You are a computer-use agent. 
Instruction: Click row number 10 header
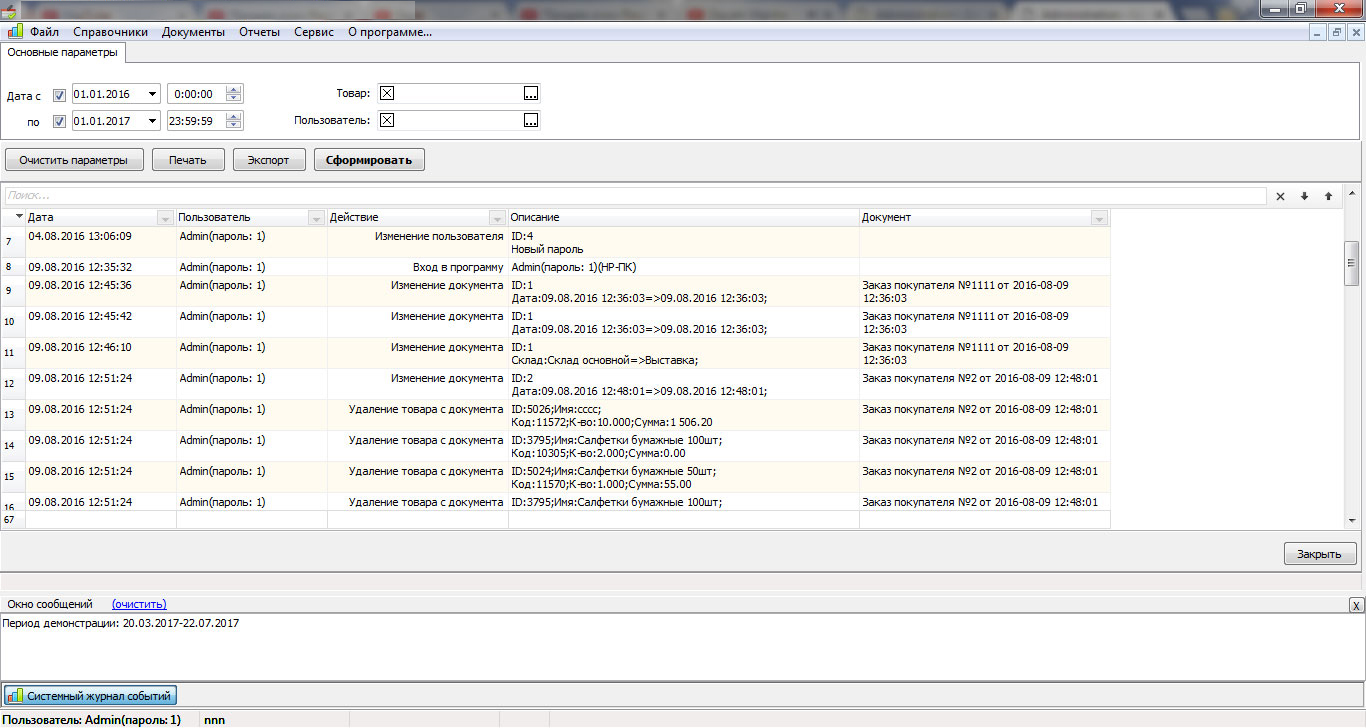coord(12,322)
